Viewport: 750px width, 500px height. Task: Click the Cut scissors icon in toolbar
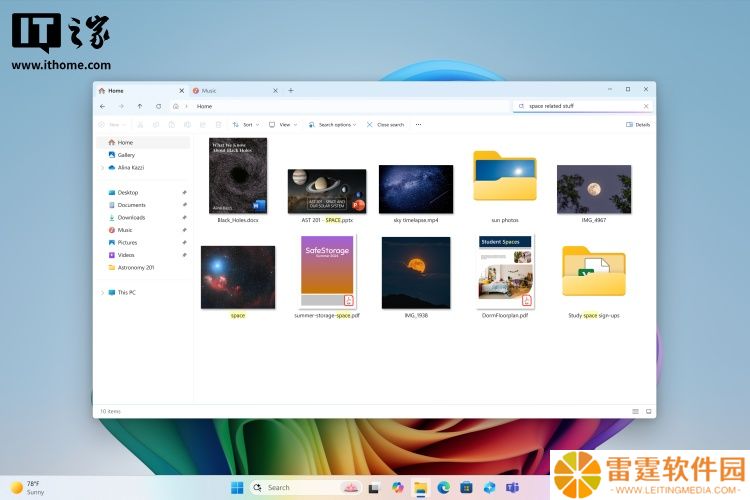coord(140,124)
